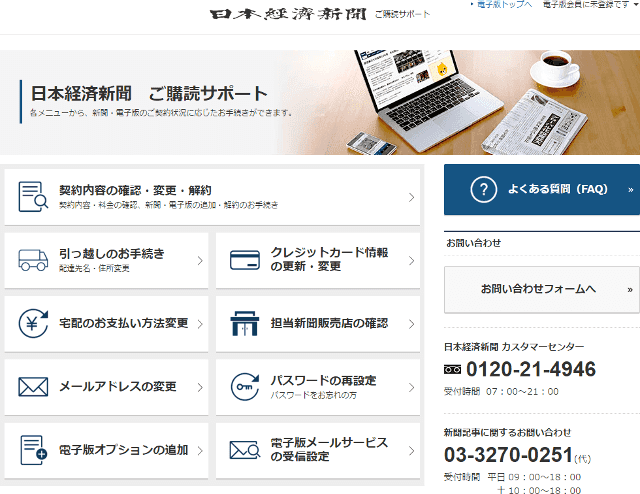Click the newspaper store building icon
The image size is (640, 494).
click(x=244, y=323)
